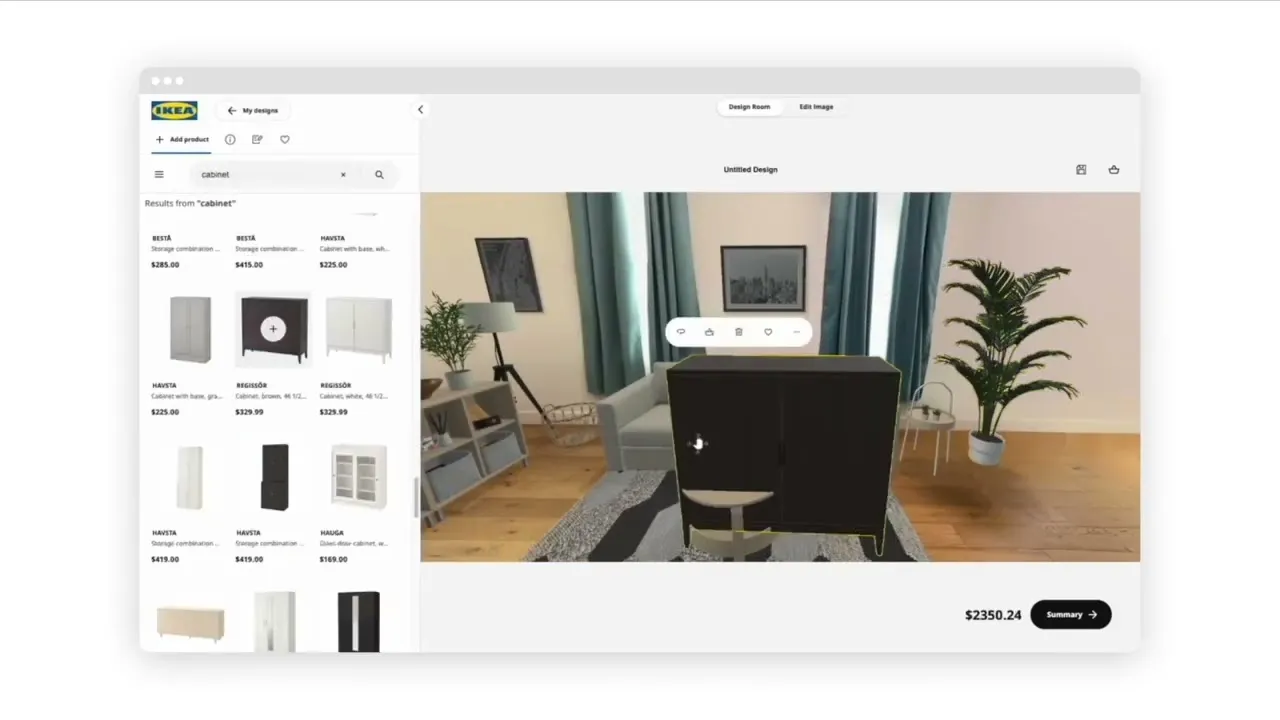
Task: Click the design notes icon in the left panel
Action: point(257,139)
